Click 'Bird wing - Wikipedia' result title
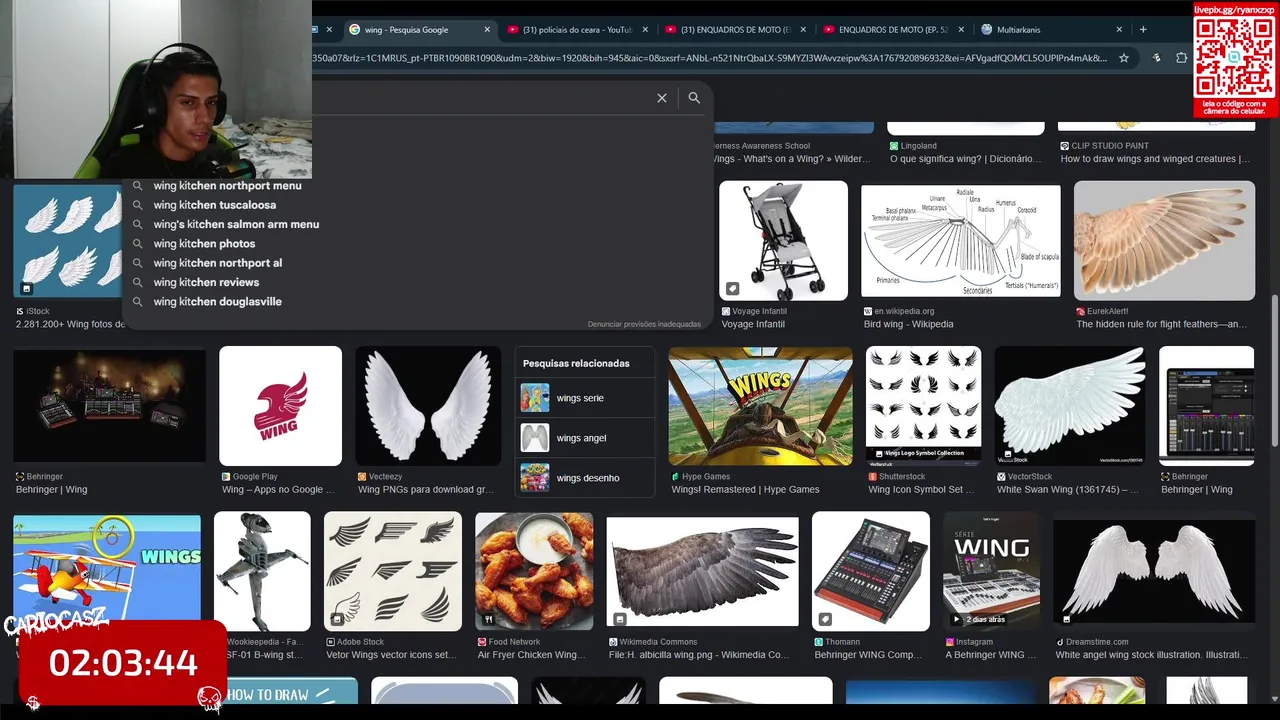Screen dimensions: 1280x720 pyautogui.click(x=908, y=325)
